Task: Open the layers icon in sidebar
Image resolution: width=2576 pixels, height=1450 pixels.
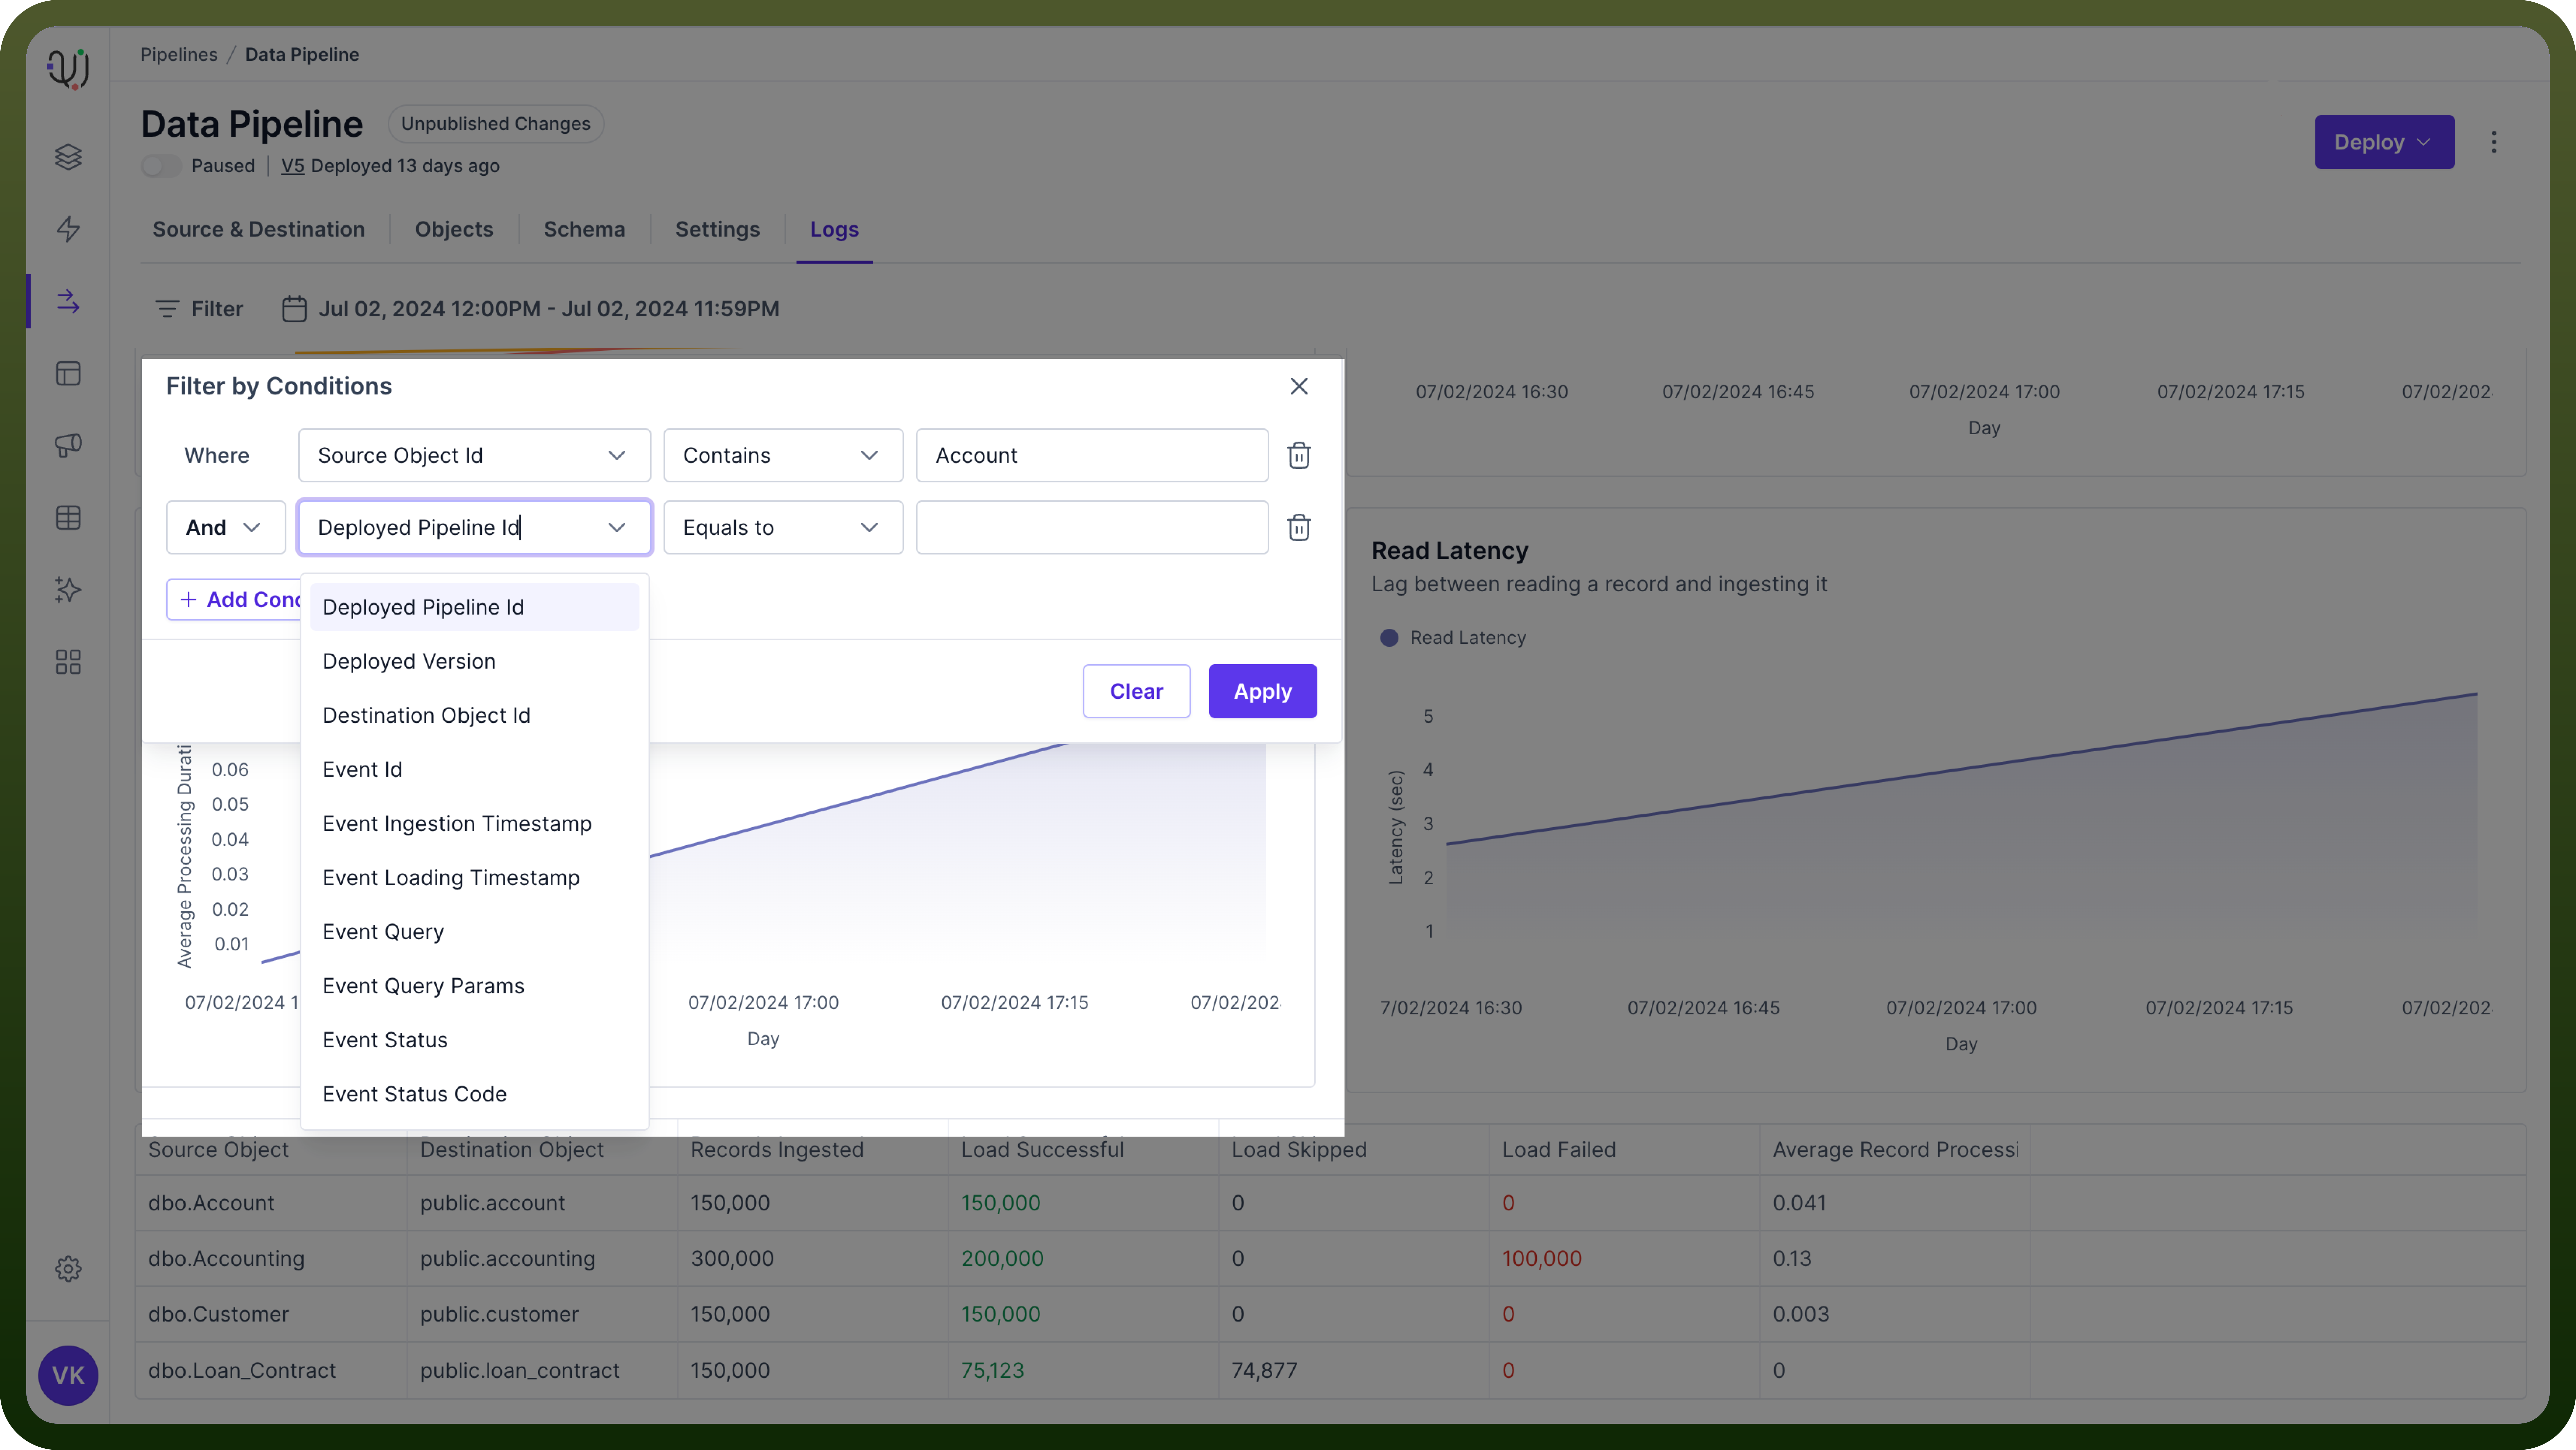Action: [x=68, y=157]
